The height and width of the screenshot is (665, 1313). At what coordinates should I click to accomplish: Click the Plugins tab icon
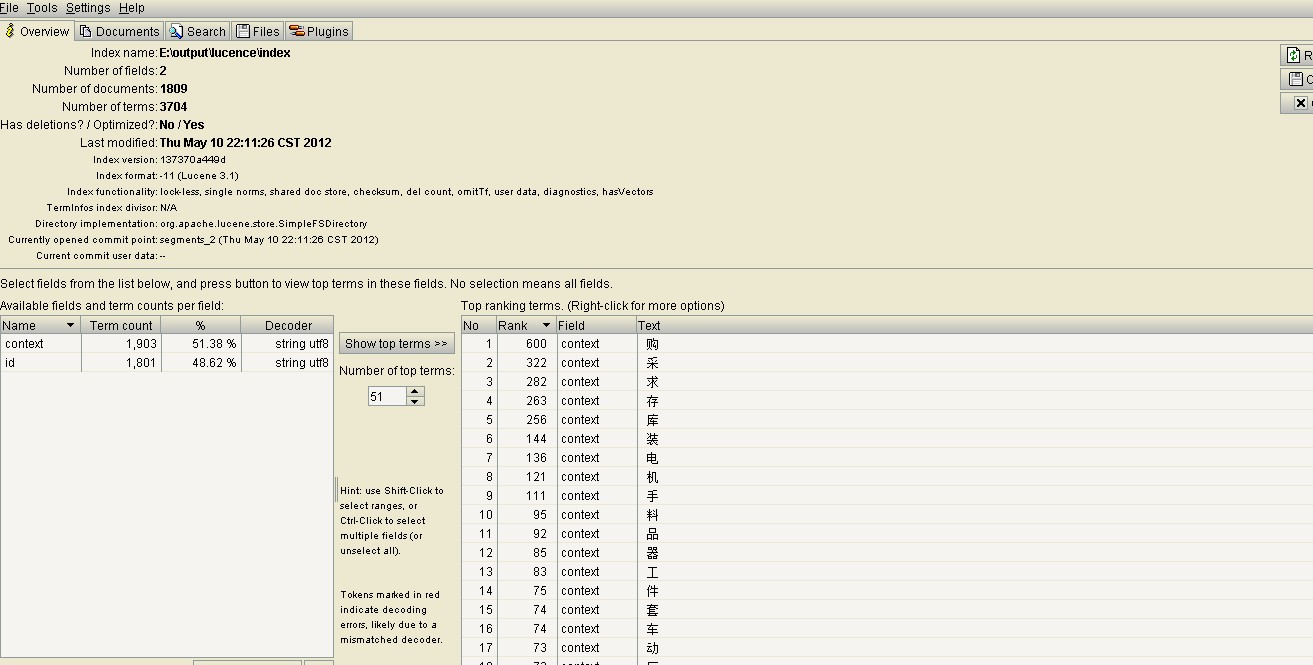click(296, 31)
